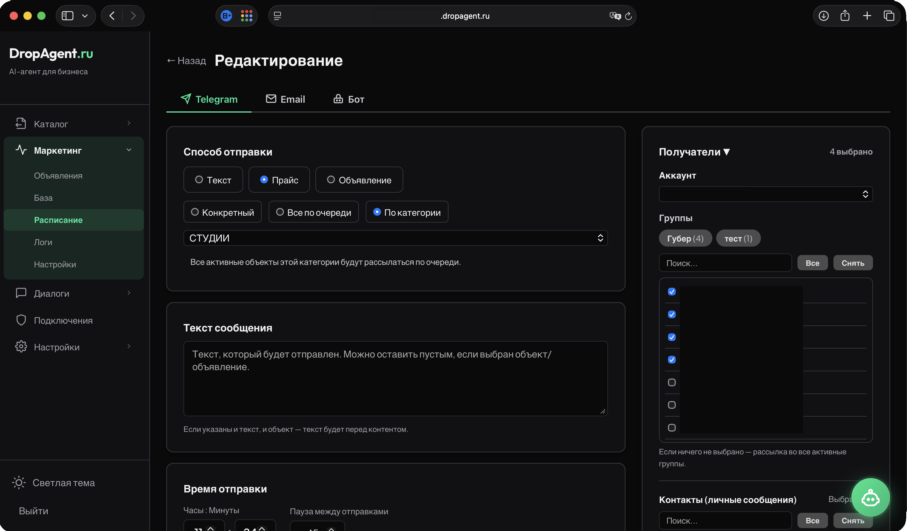Click the Safari downloads icon
Screen dimensions: 907x531
pos(823,16)
